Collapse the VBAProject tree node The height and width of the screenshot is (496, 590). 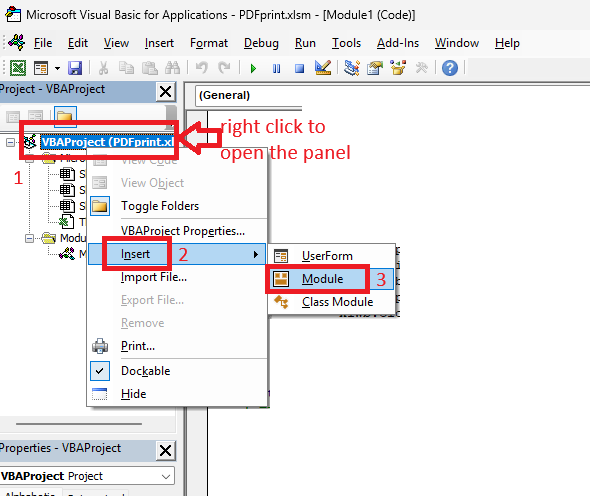coord(11,142)
